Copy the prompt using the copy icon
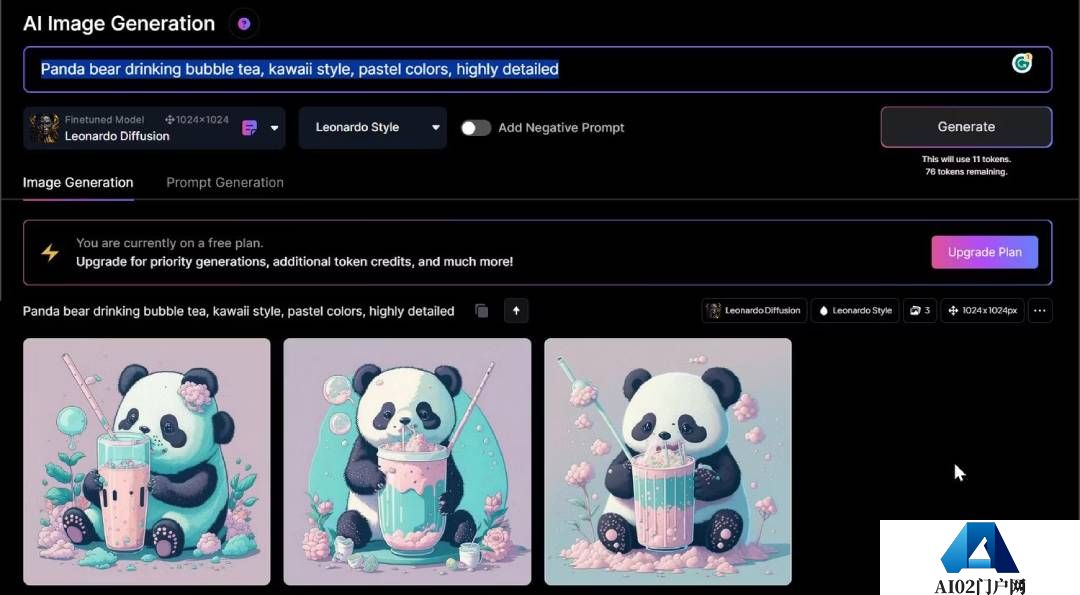1080x595 pixels. [481, 311]
